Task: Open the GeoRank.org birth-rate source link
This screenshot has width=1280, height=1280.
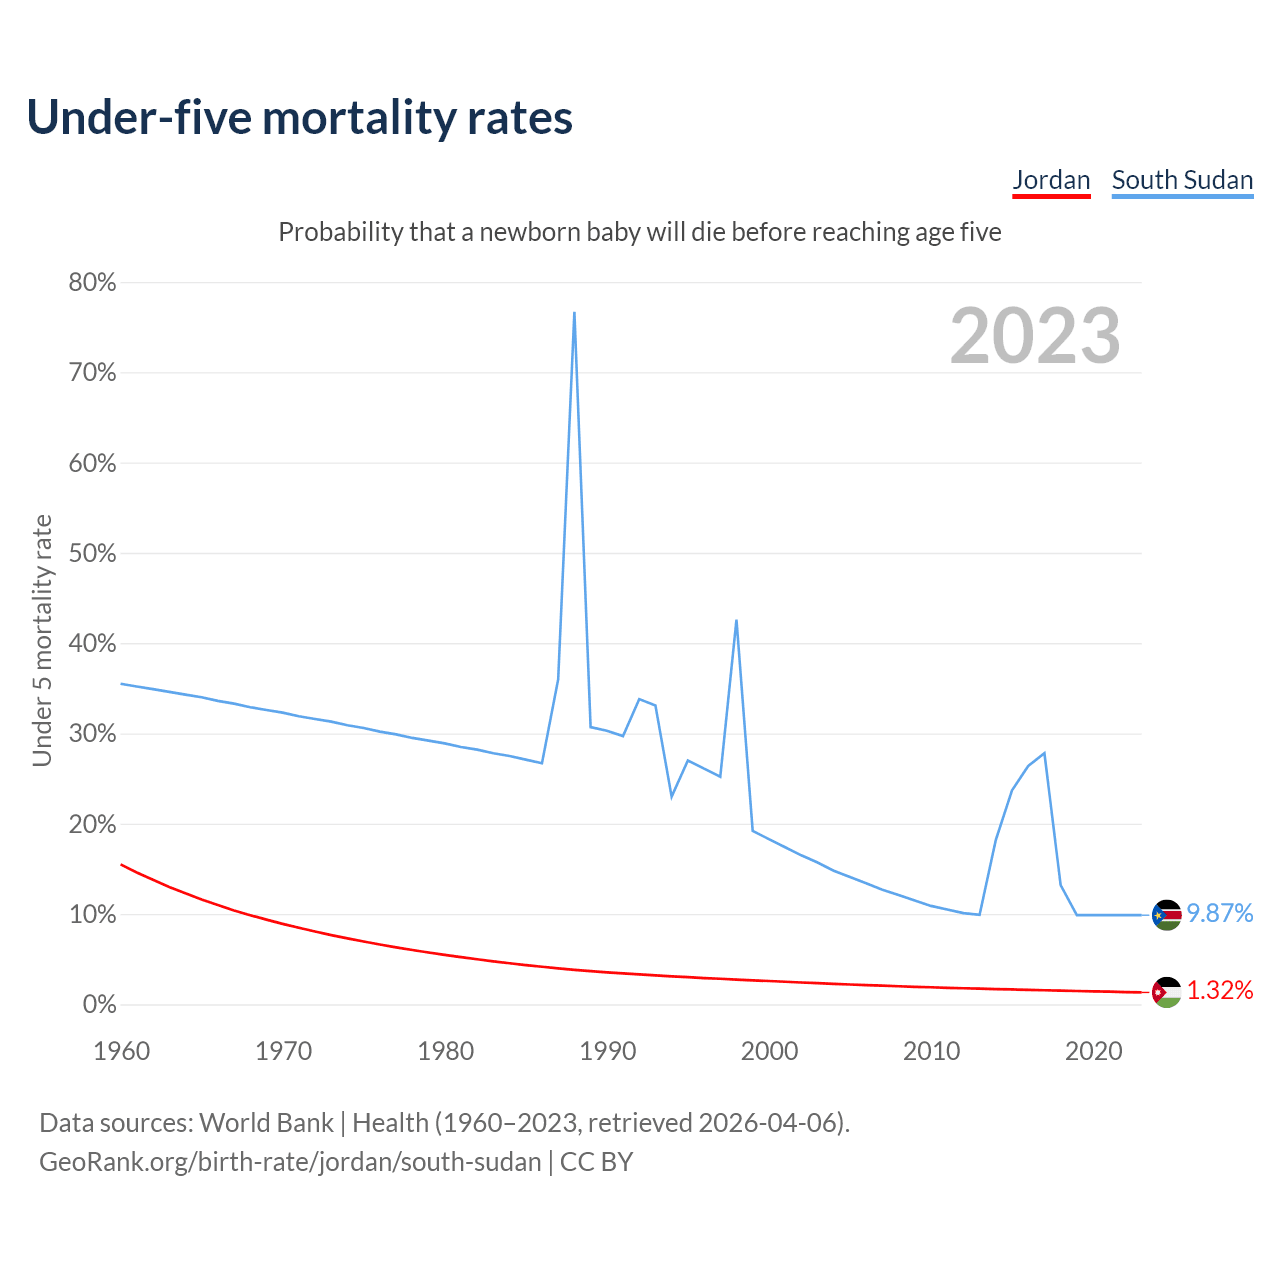Action: tap(290, 1161)
